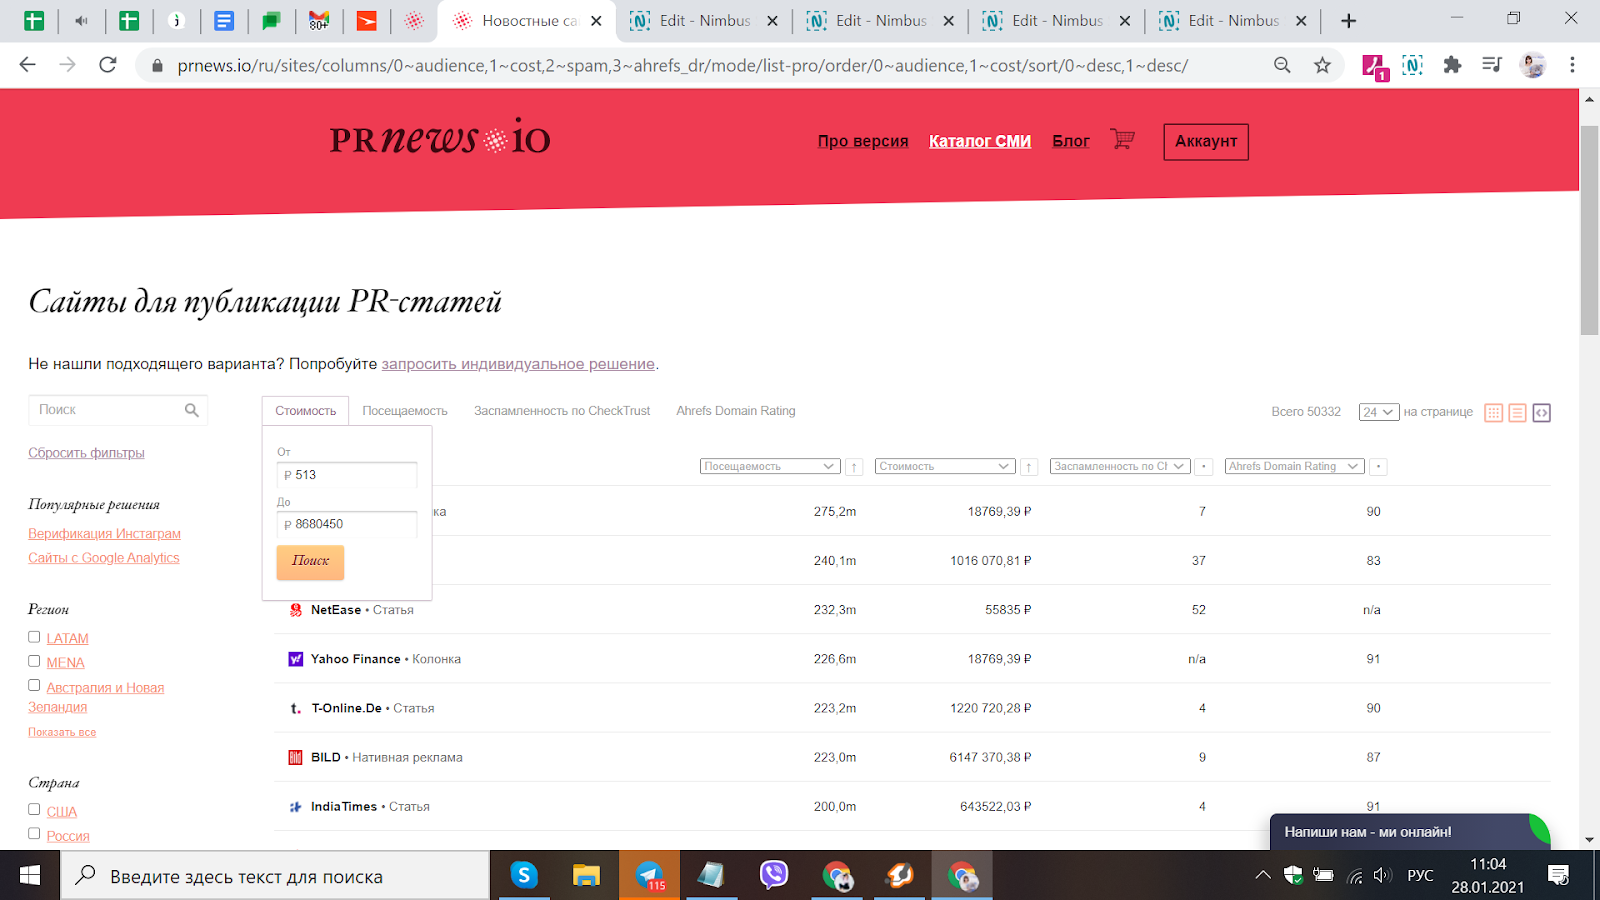This screenshot has width=1600, height=900.
Task: Click the page vertical scrollbar thumb
Action: 1589,230
